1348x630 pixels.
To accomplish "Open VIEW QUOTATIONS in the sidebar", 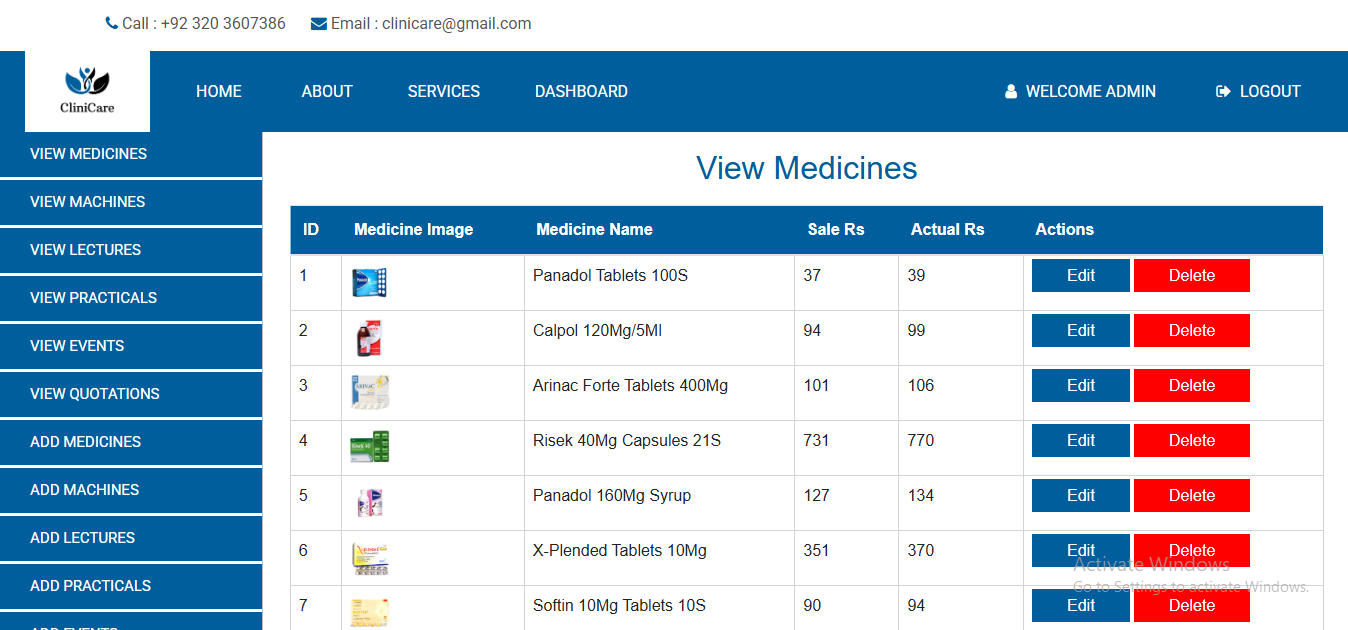I will pyautogui.click(x=131, y=394).
